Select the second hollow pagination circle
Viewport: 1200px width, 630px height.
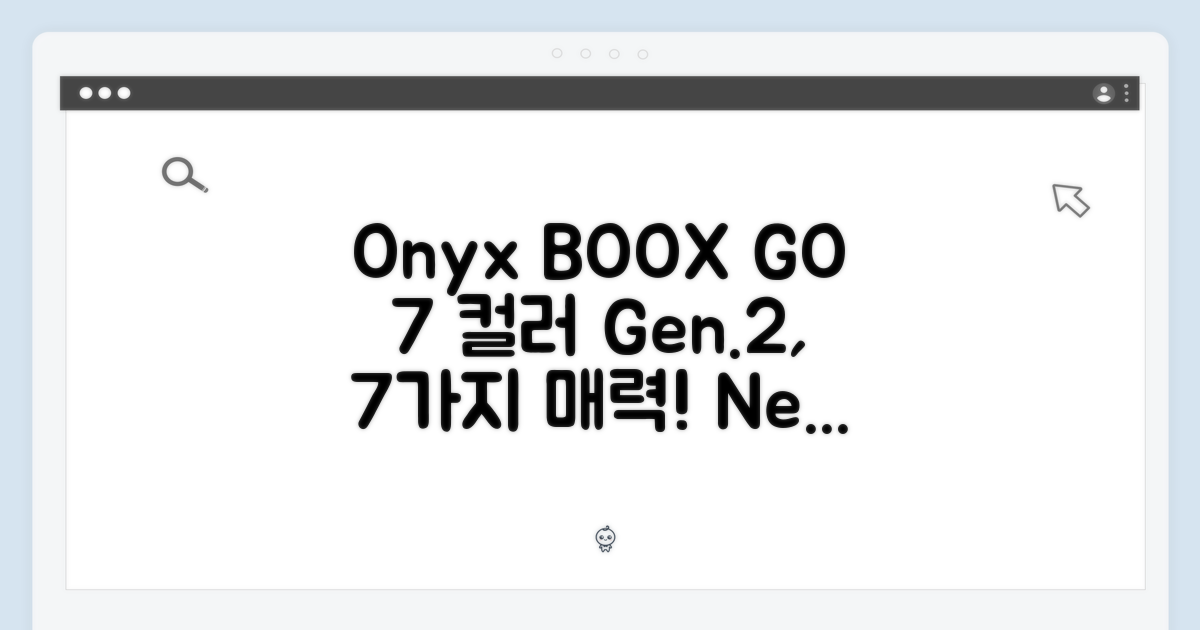pos(586,54)
